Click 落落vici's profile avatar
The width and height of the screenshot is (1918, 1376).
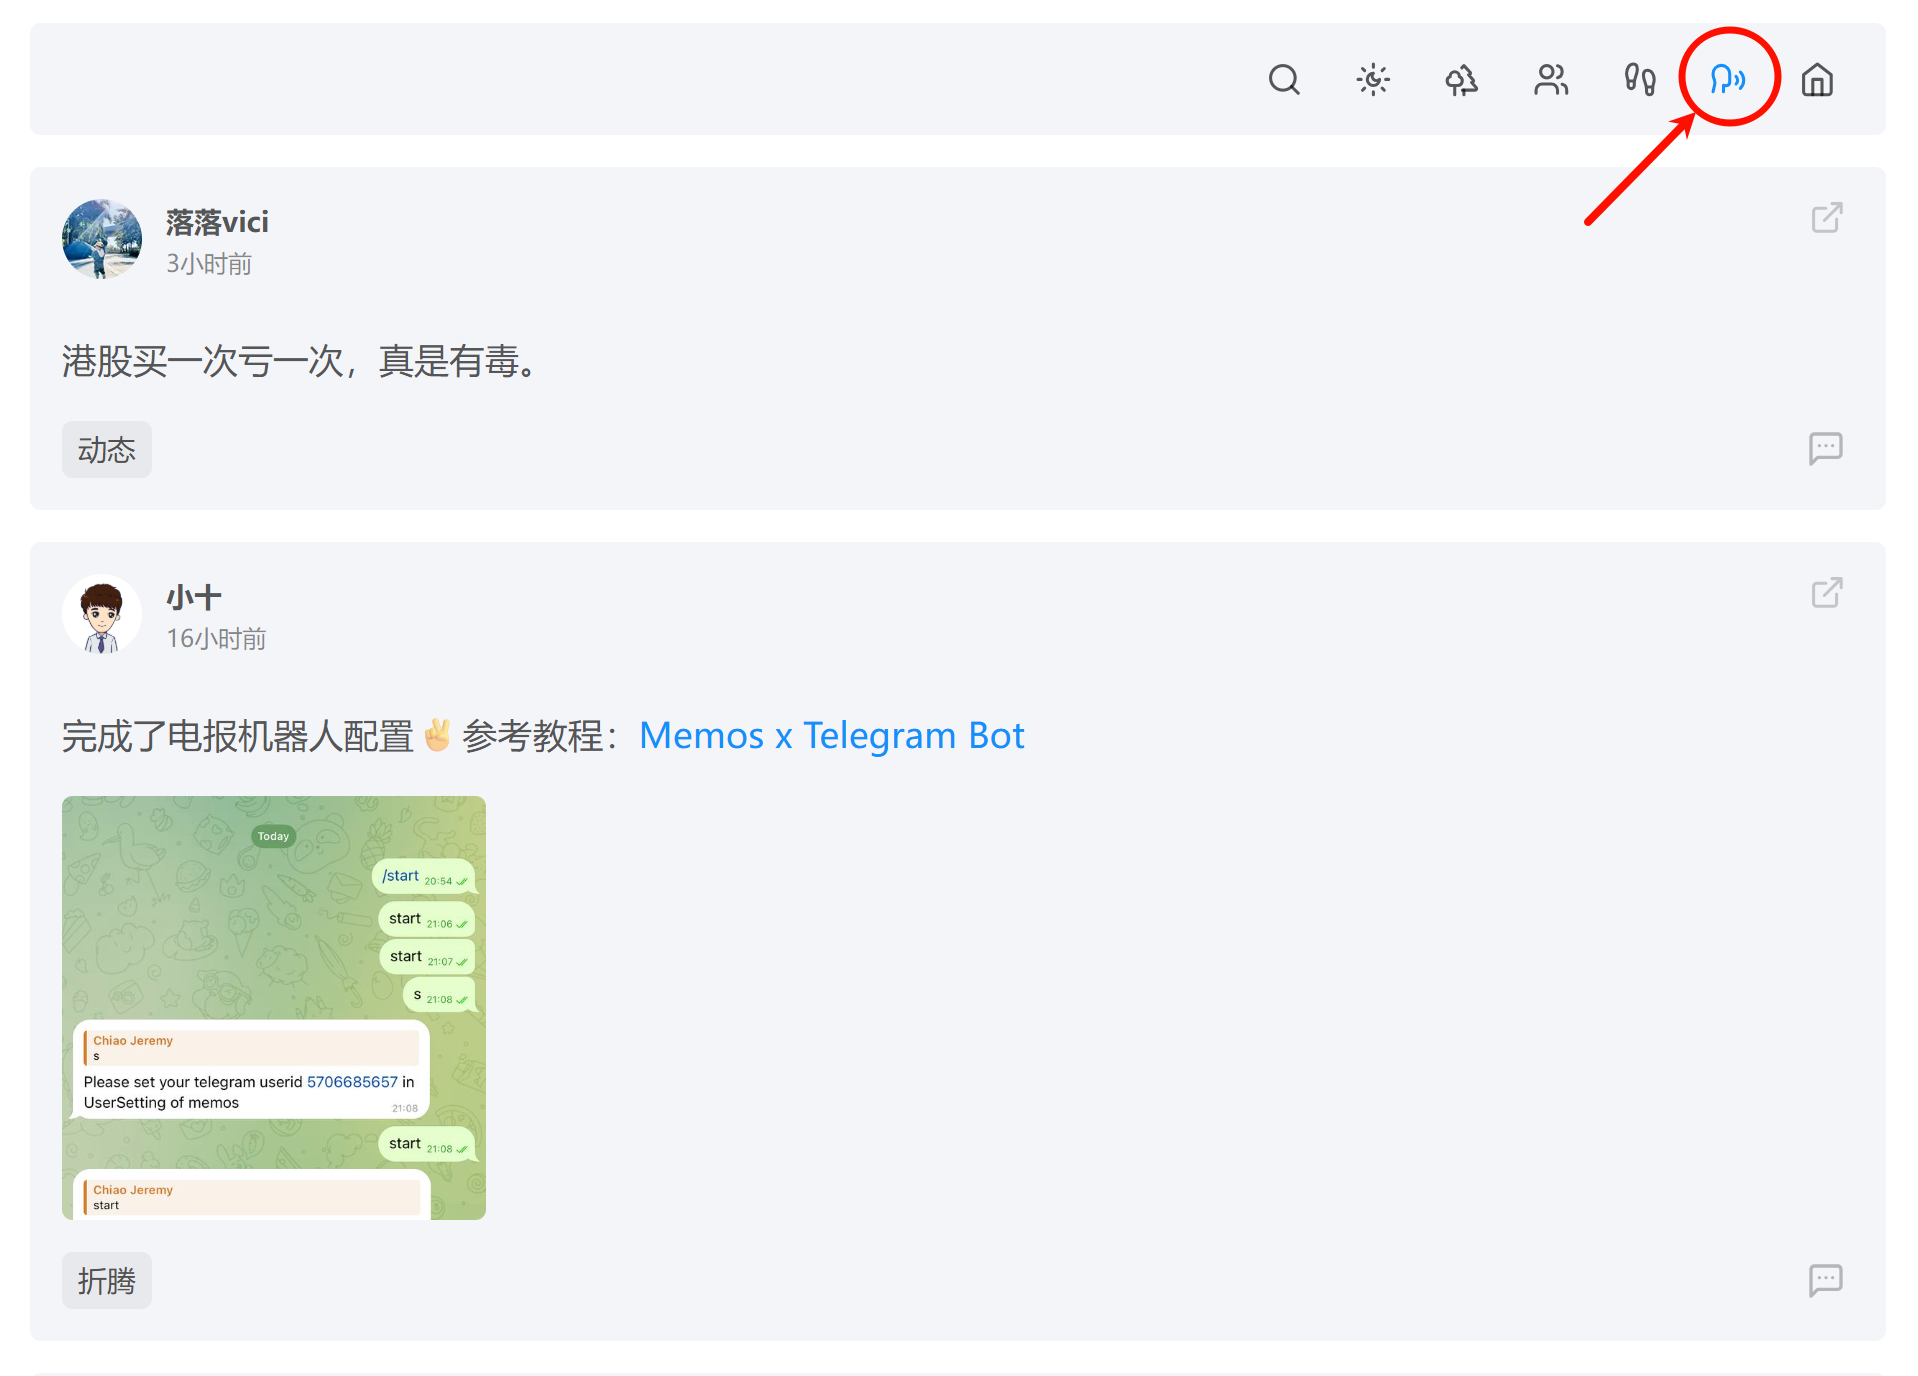tap(102, 239)
